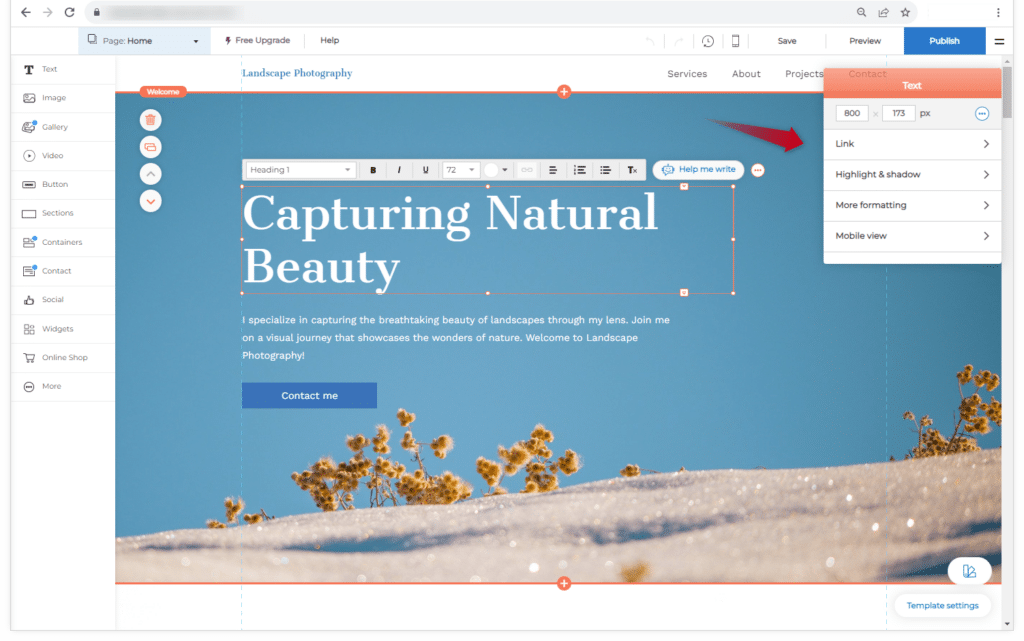Toggle bold on the heading text

pos(373,170)
